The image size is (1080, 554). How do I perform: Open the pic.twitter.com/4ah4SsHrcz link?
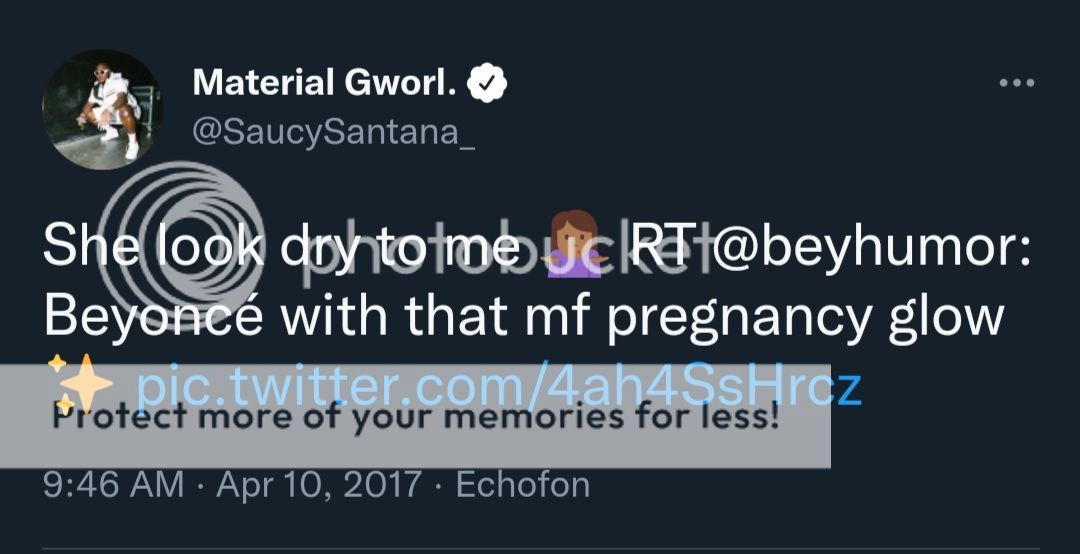coord(498,386)
